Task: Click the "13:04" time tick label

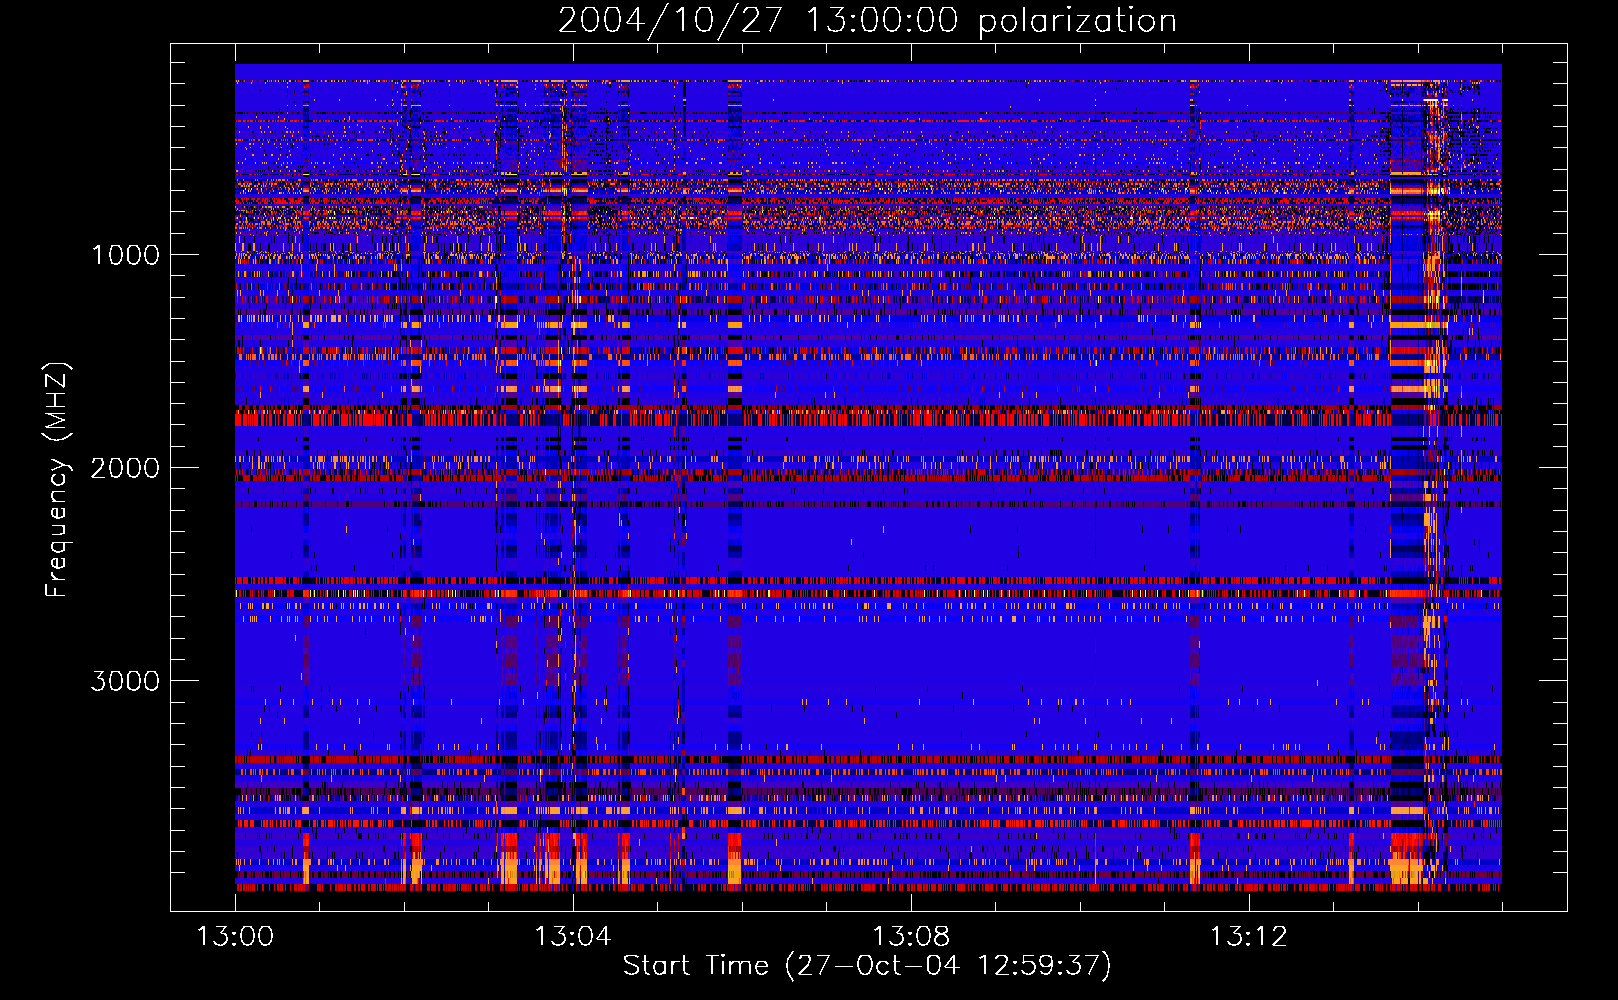Action: [x=572, y=937]
